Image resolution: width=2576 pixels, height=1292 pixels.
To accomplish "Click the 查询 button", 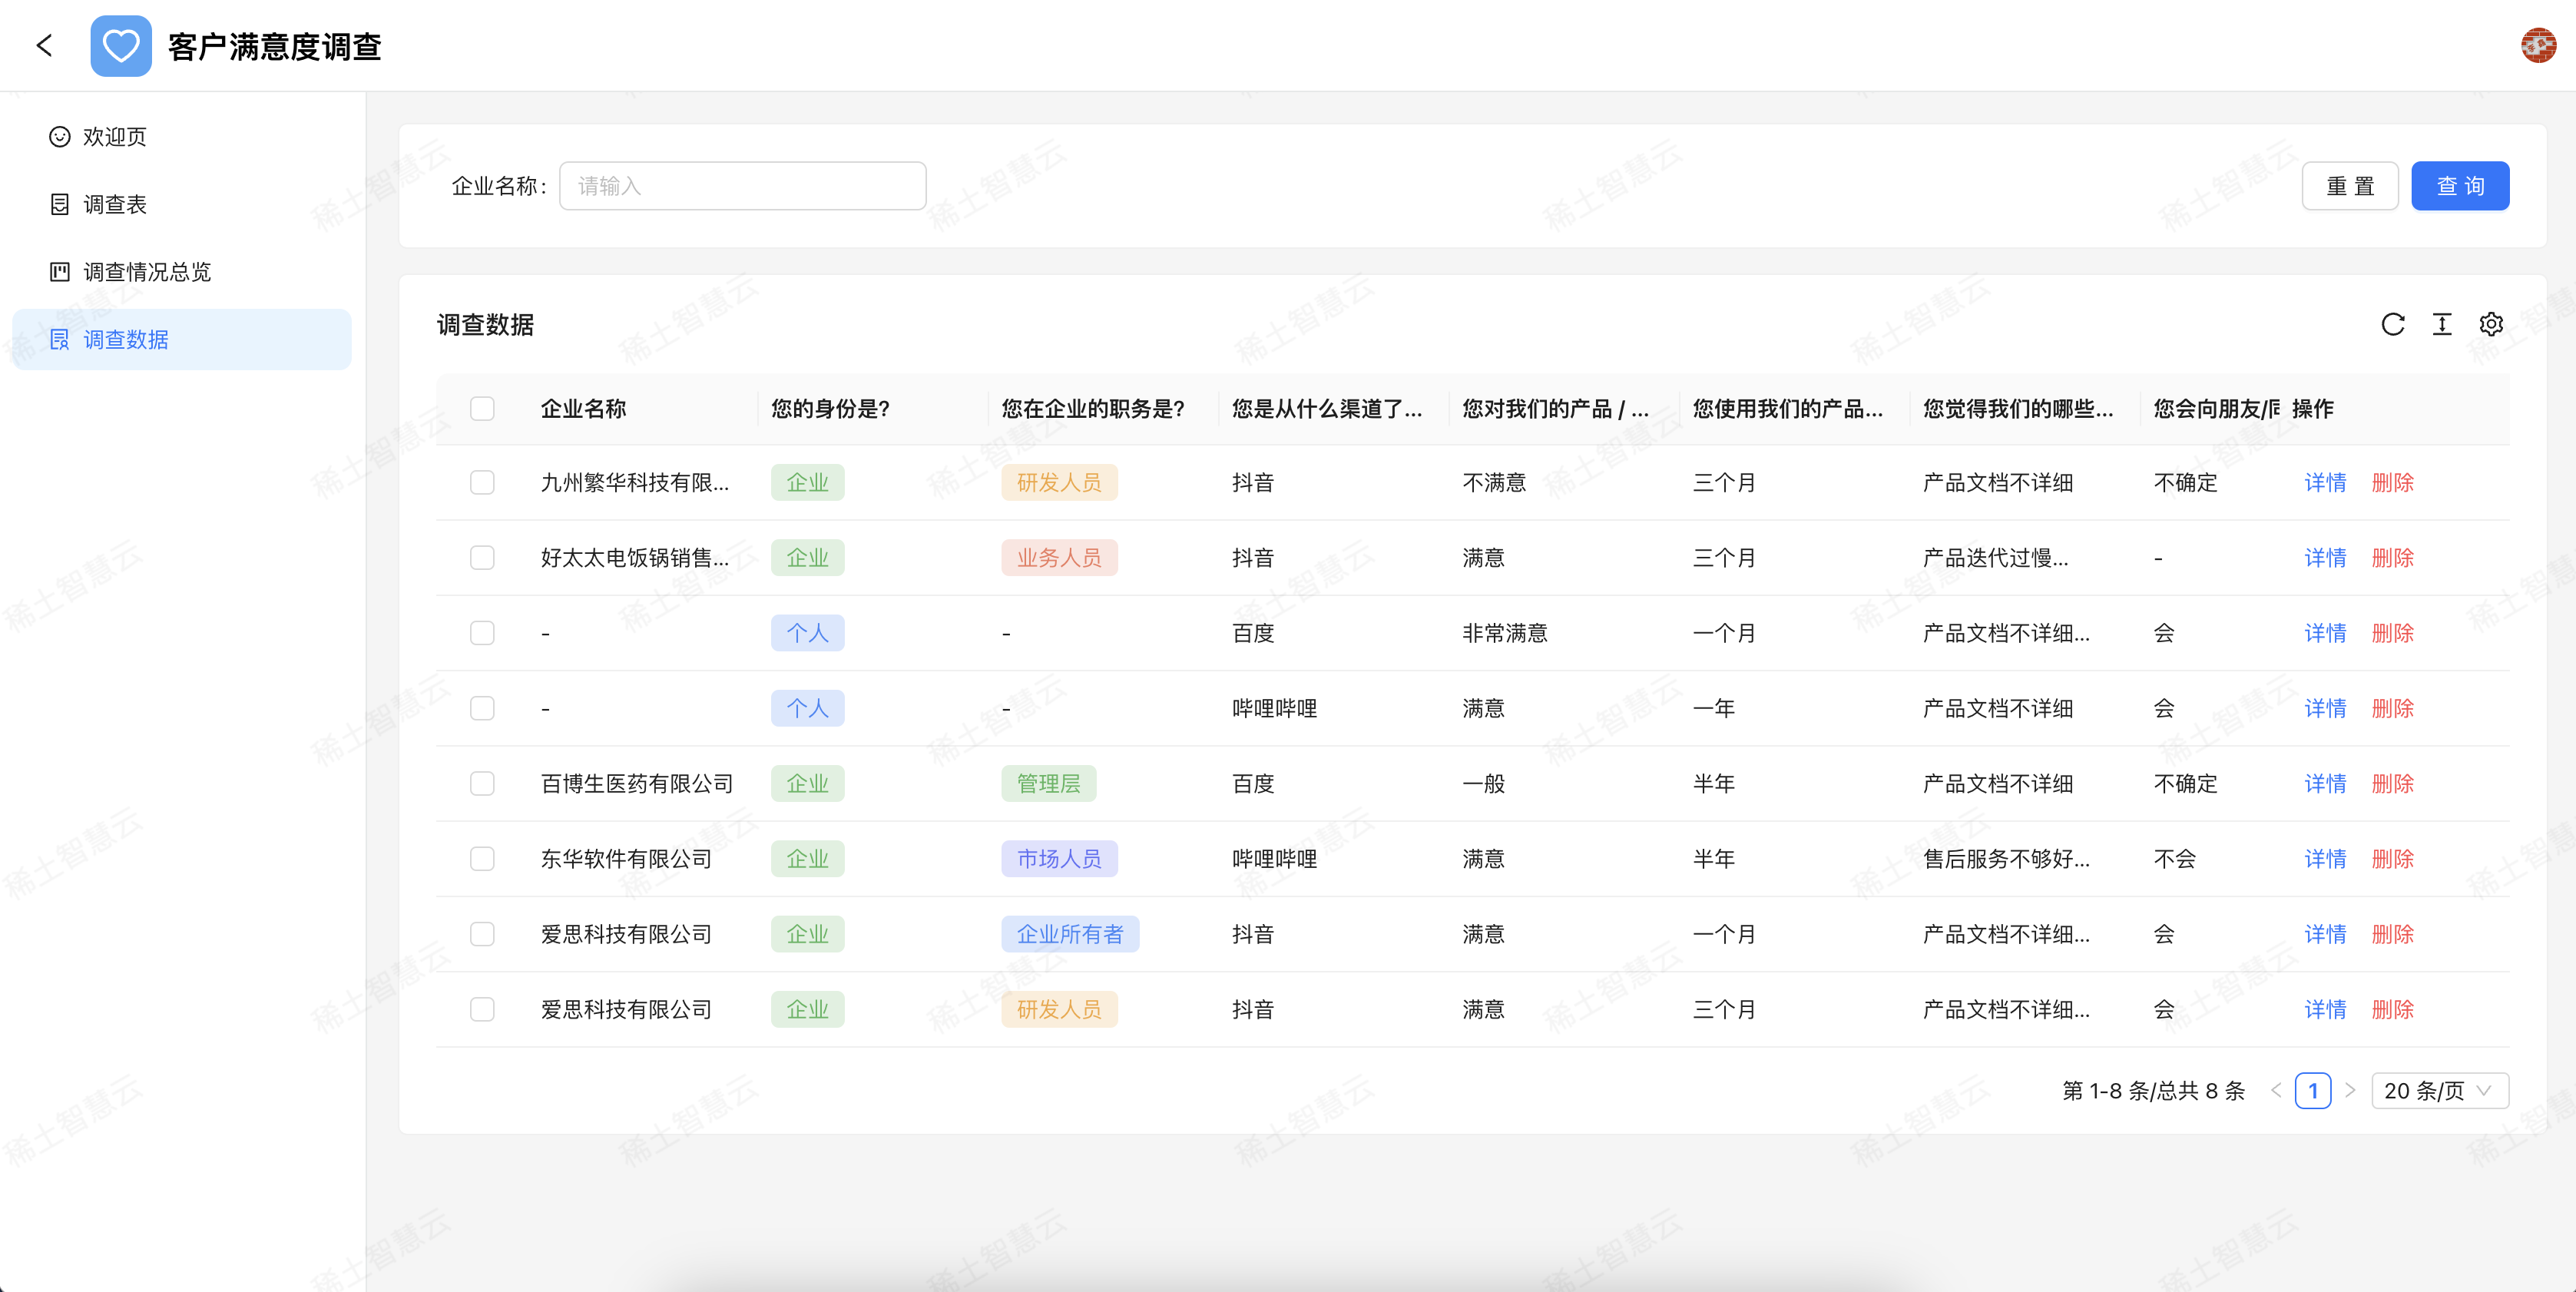I will click(2459, 186).
